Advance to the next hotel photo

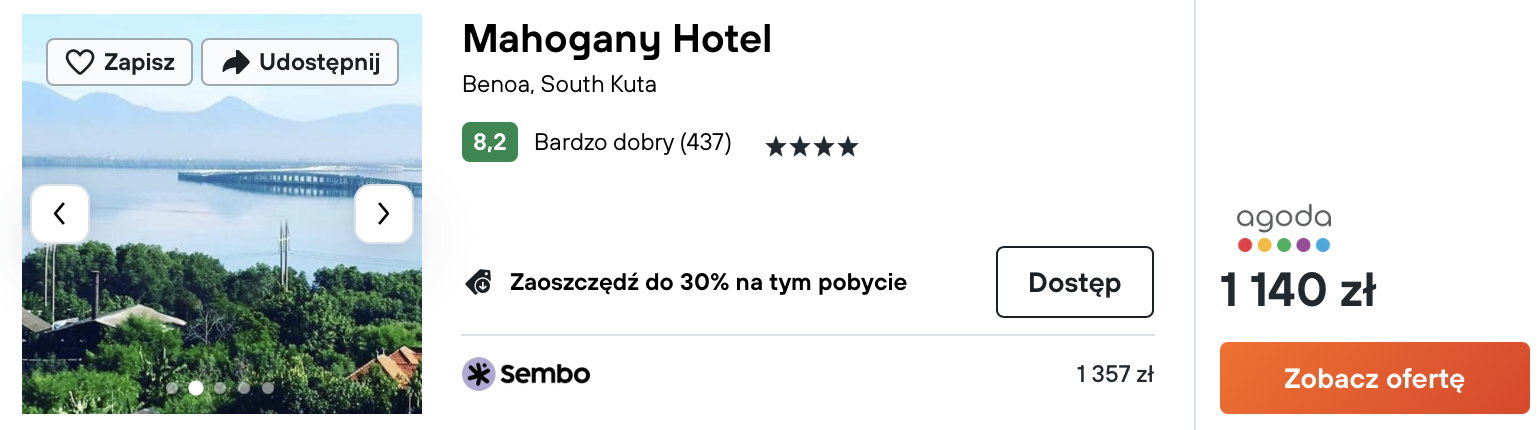pyautogui.click(x=384, y=213)
